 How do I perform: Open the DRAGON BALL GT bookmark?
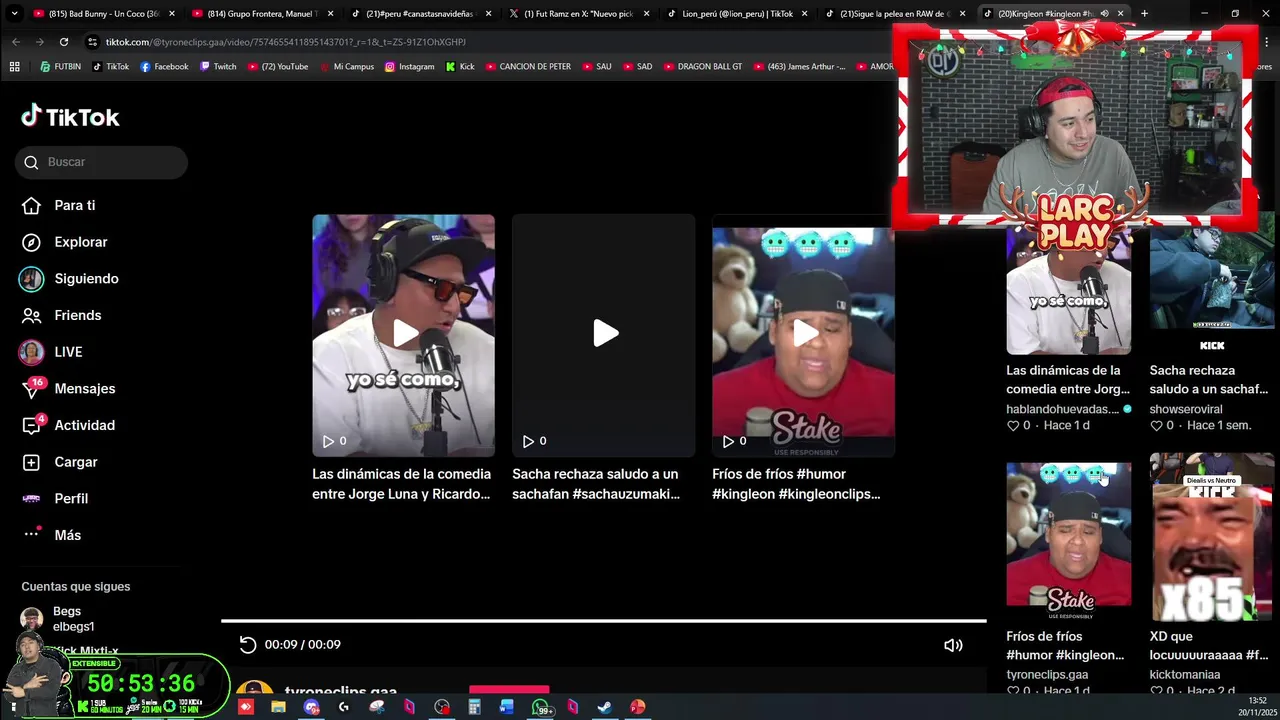pos(702,67)
